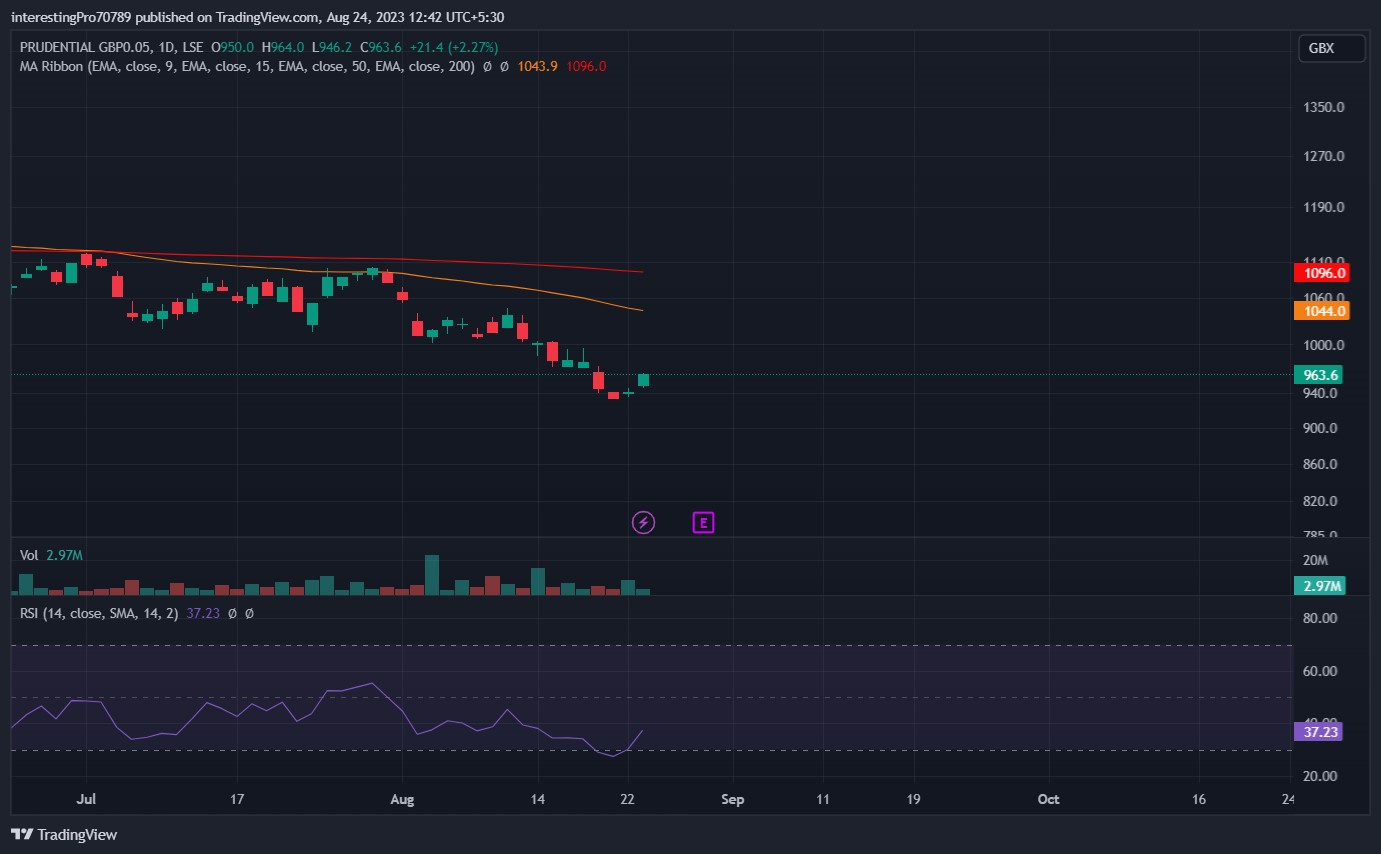The height and width of the screenshot is (854, 1381).
Task: Click the O950.0 open value in legend
Action: (232, 47)
